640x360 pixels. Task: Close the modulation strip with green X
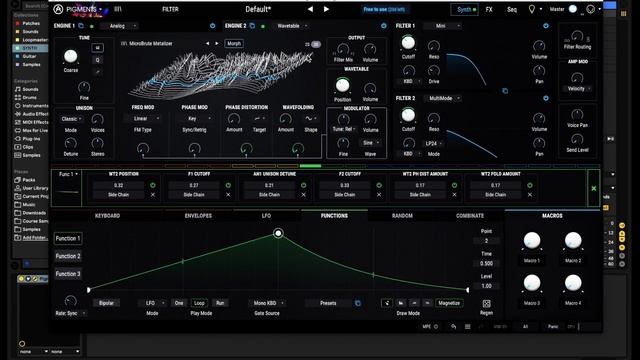pyautogui.click(x=593, y=188)
